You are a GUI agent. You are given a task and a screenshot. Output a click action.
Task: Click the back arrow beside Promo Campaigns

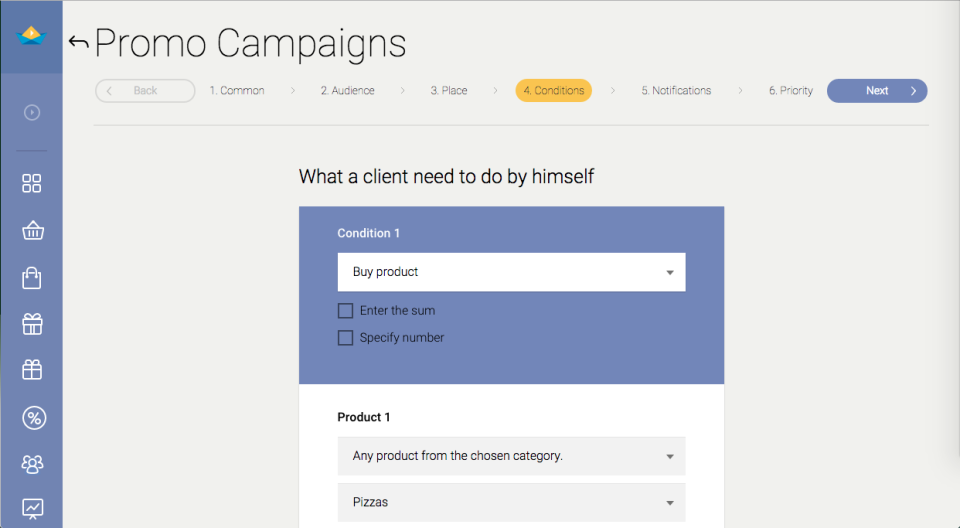(78, 42)
